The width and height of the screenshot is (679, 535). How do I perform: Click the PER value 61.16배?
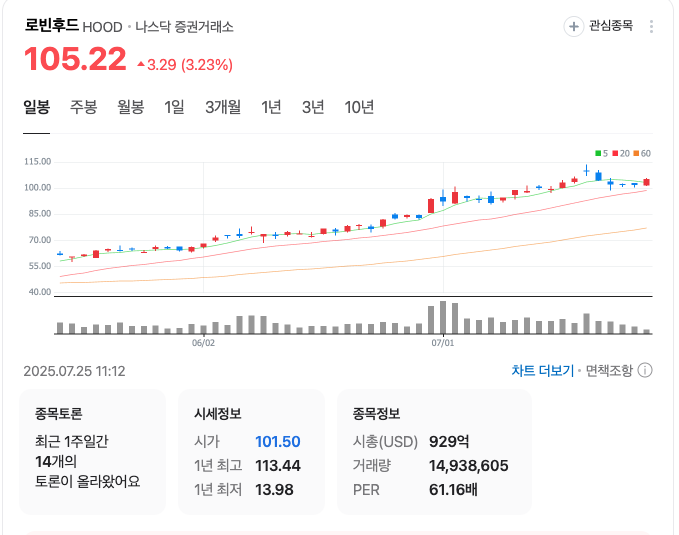tap(453, 490)
